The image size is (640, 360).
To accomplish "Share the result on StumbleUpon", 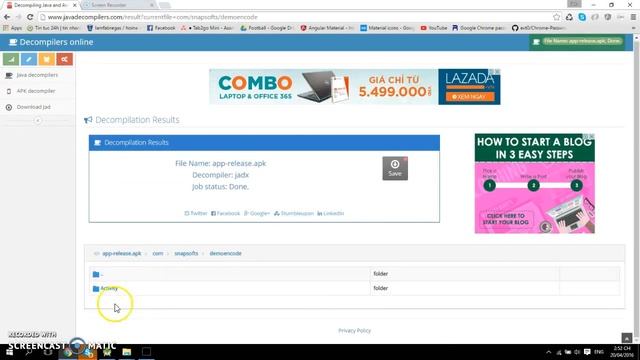I will (294, 213).
